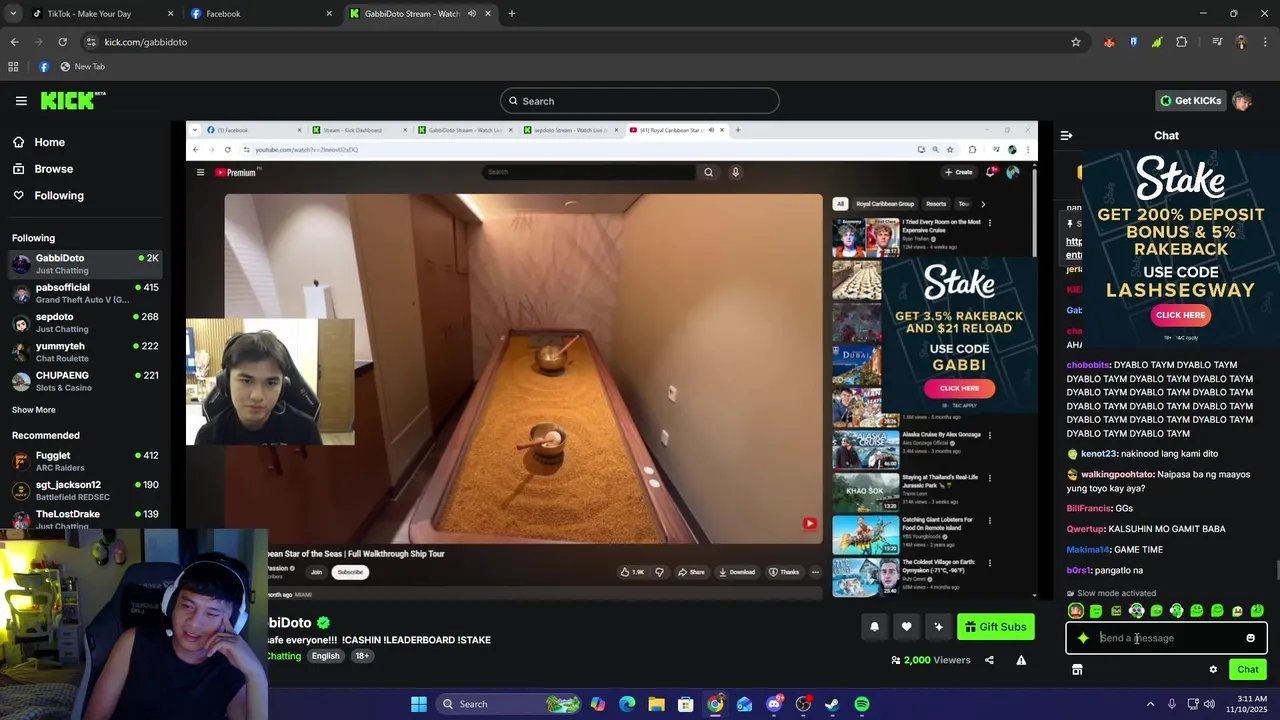The height and width of the screenshot is (720, 1280).
Task: Select GabbiDoto channel in Following list
Action: pyautogui.click(x=86, y=264)
